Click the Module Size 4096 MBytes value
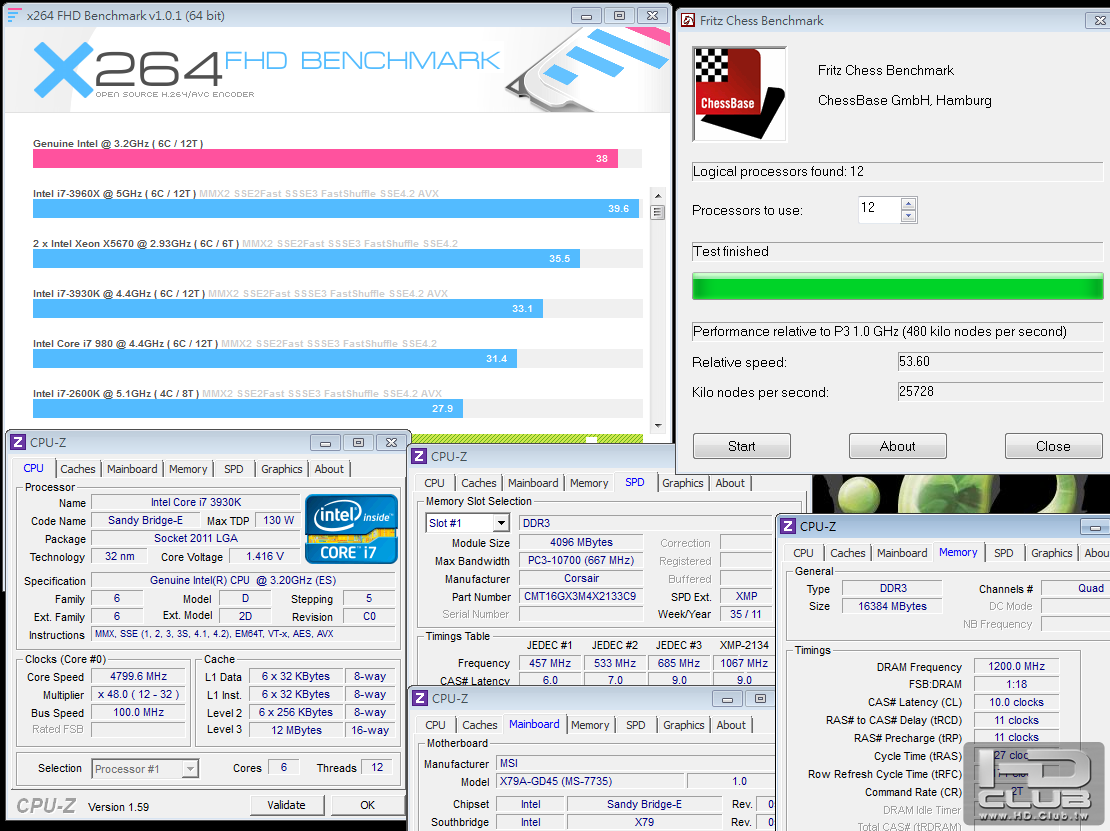1110x831 pixels. pos(581,542)
